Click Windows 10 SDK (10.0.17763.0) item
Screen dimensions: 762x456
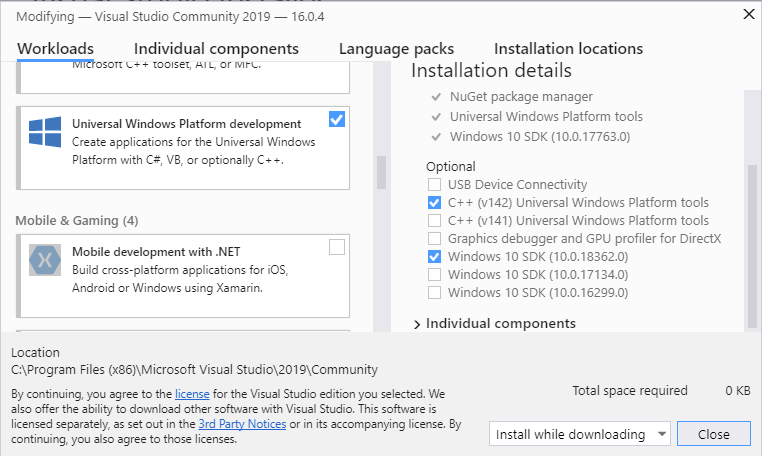(540, 137)
